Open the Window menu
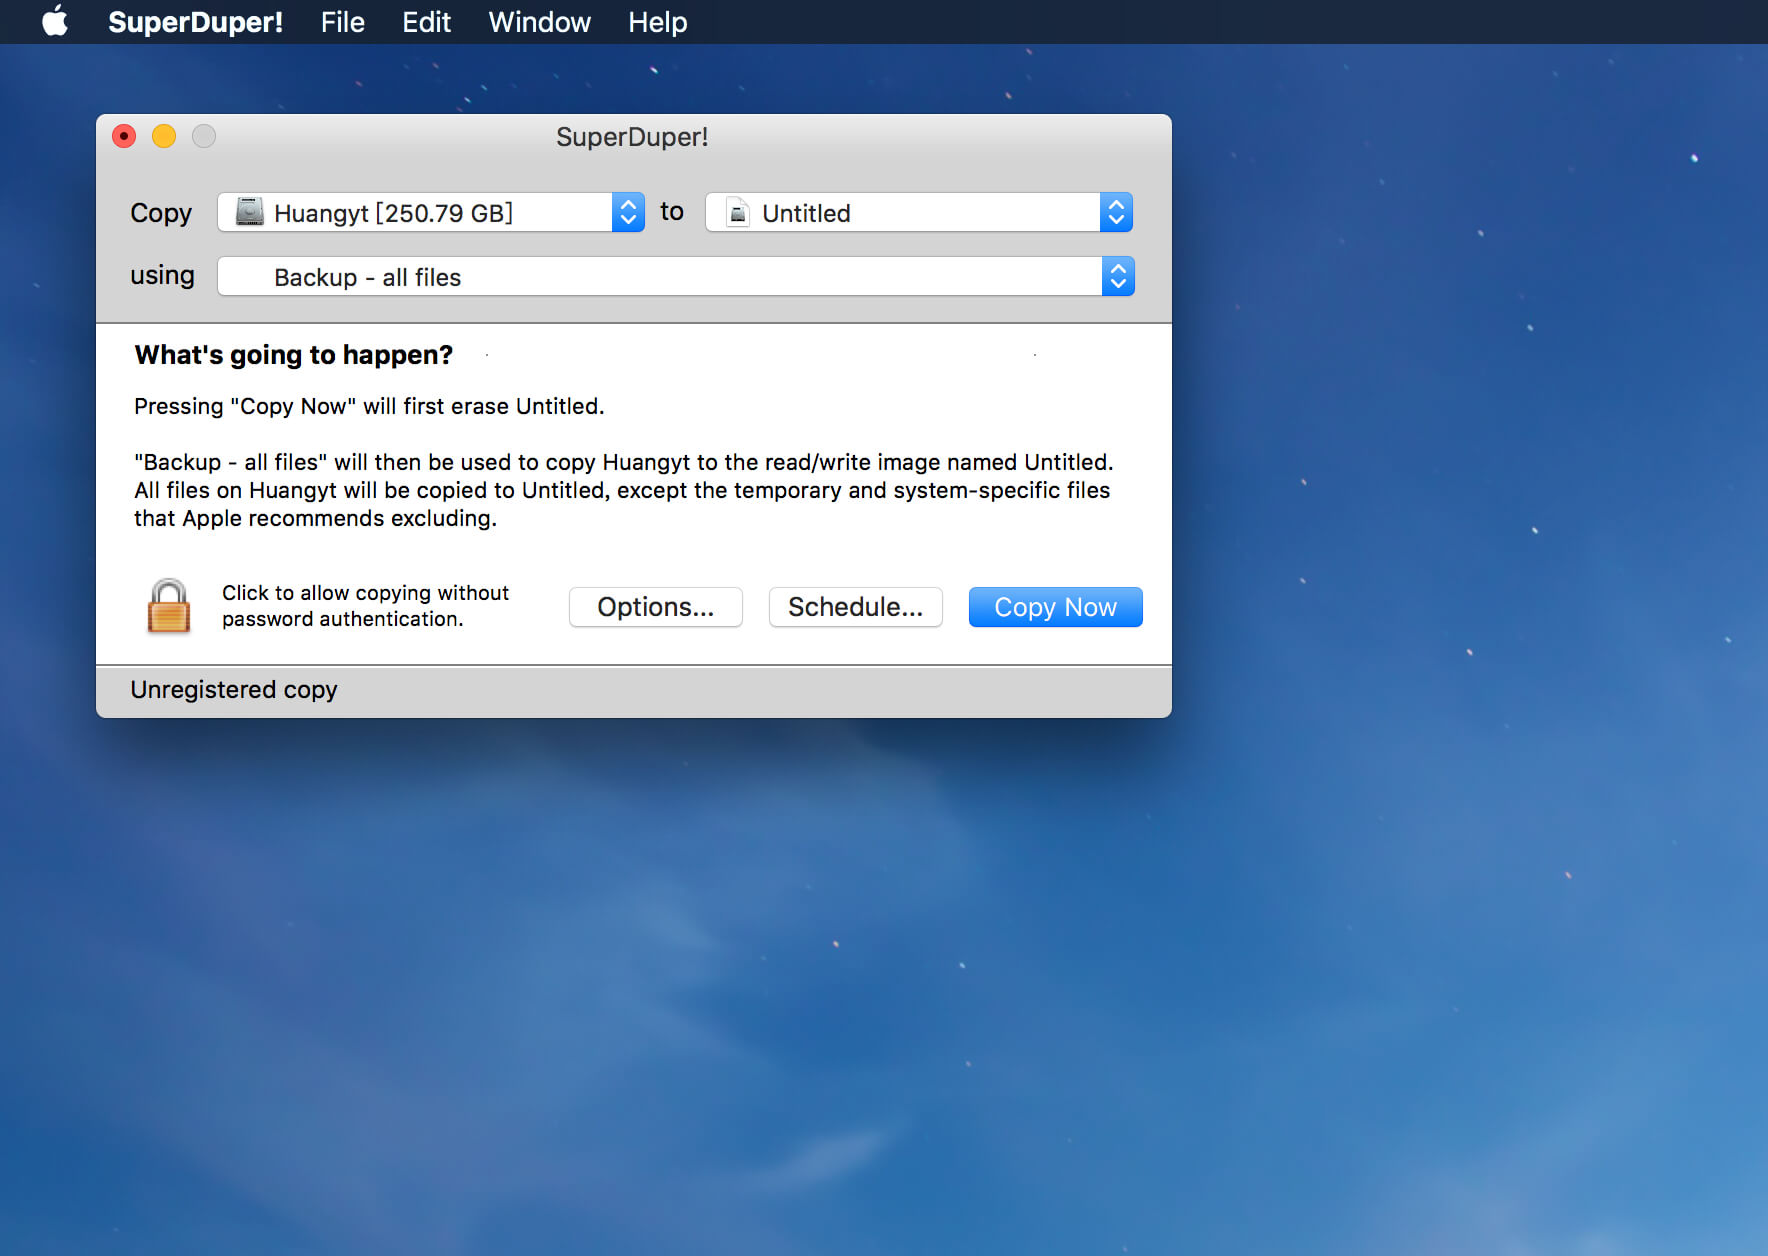1768x1256 pixels. coord(539,22)
